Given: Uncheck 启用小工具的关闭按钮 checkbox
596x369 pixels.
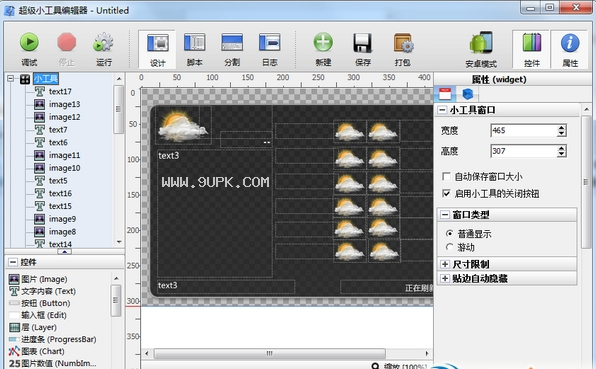Looking at the screenshot, I should click(446, 193).
